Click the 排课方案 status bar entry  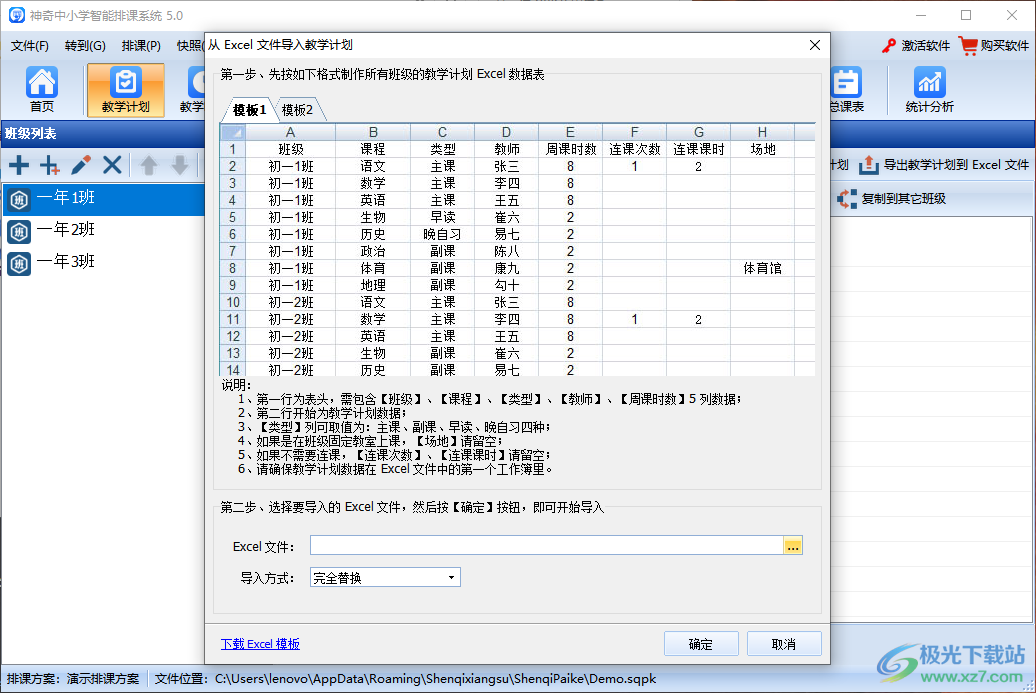(73, 679)
